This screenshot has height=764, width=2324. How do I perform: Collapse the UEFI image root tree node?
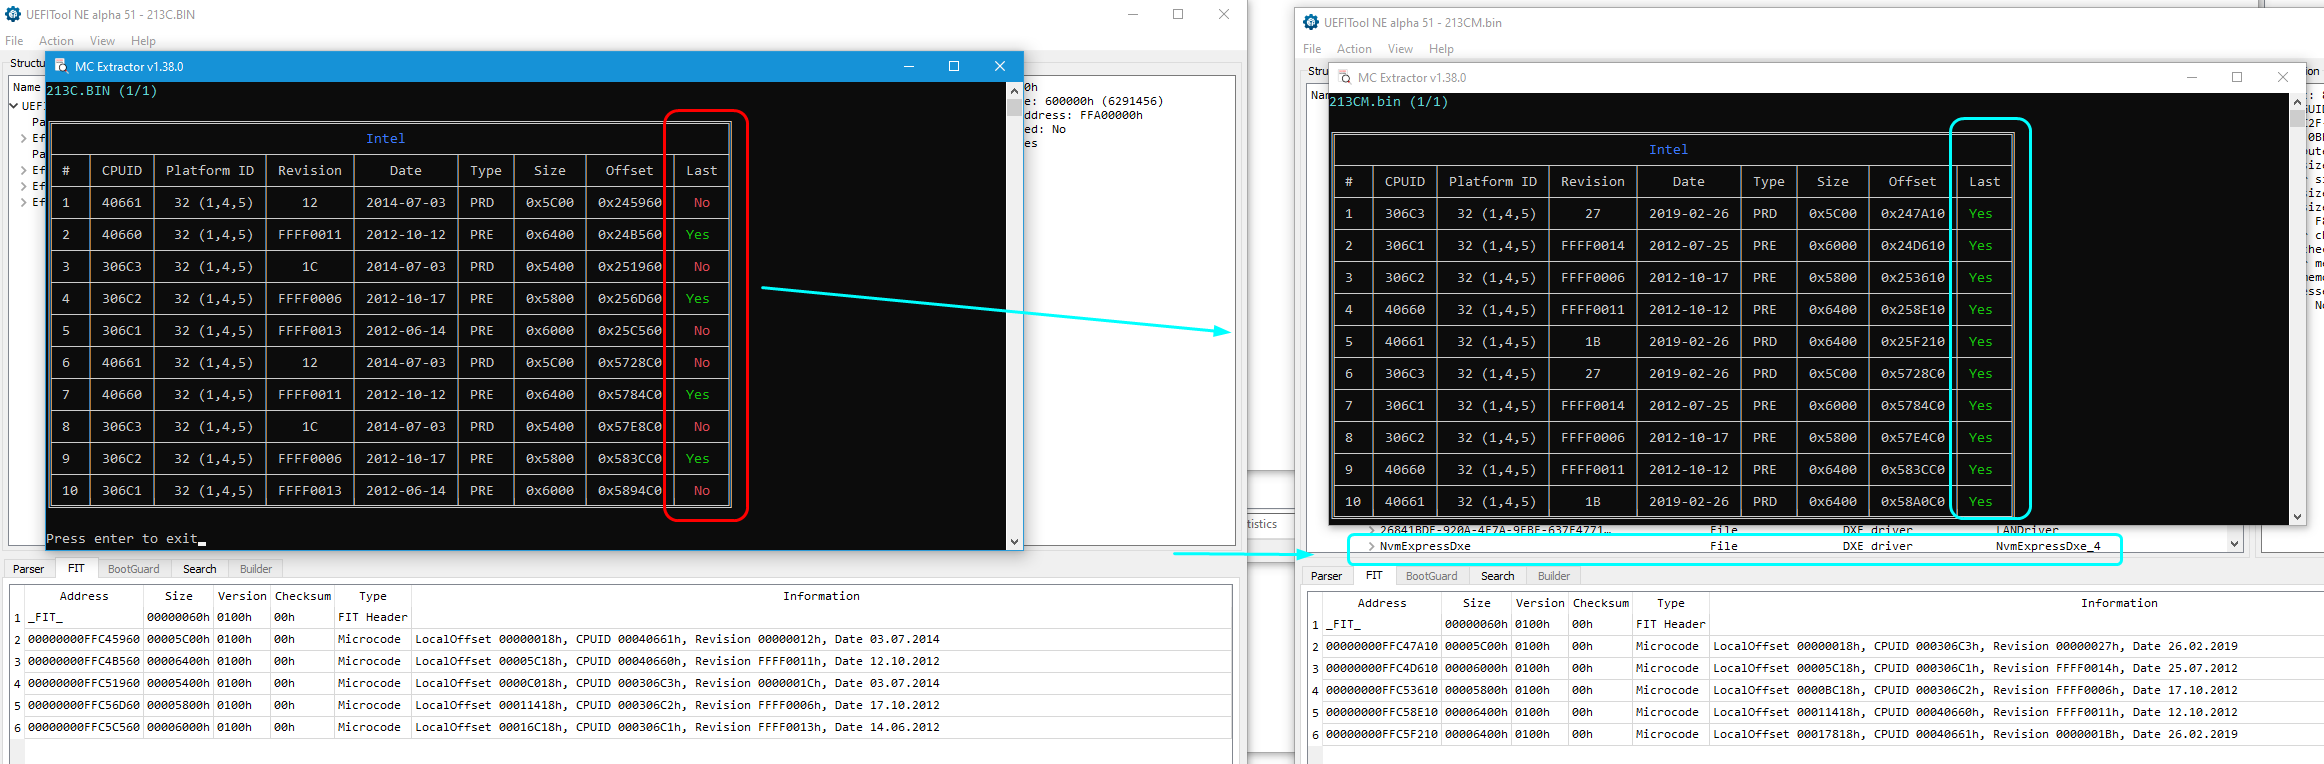tap(14, 106)
